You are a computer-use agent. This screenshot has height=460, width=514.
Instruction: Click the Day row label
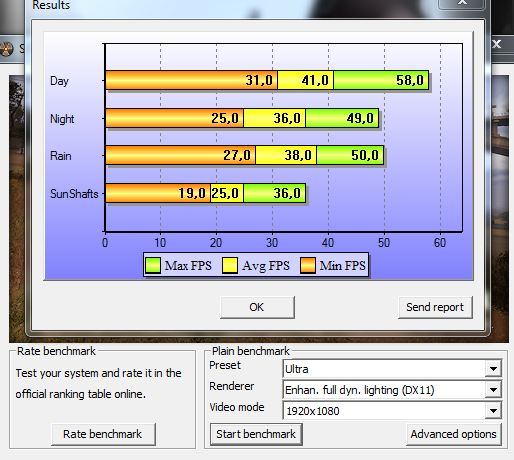click(59, 81)
